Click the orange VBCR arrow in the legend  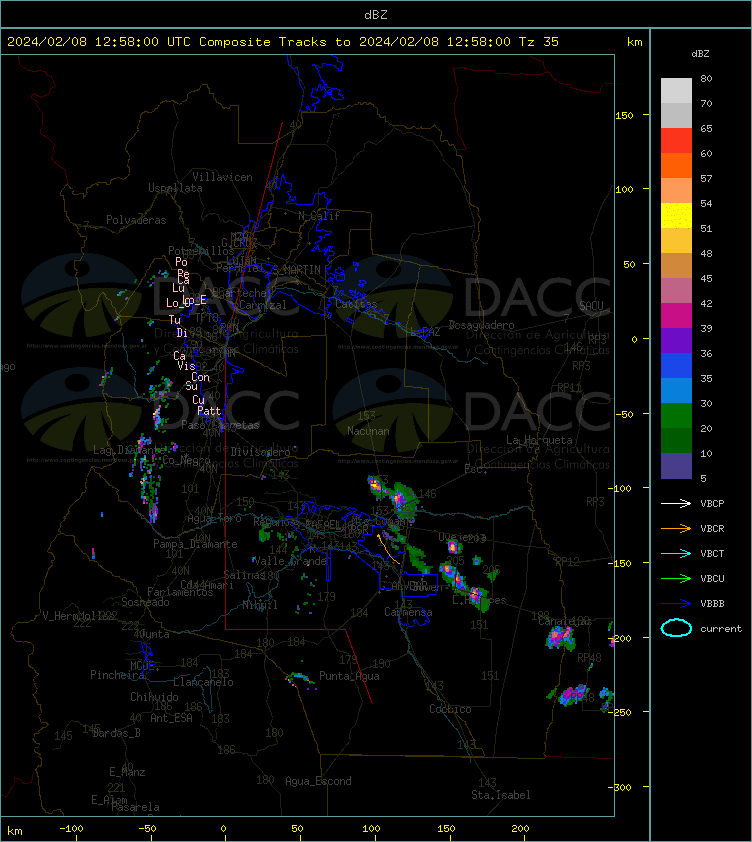tap(676, 528)
